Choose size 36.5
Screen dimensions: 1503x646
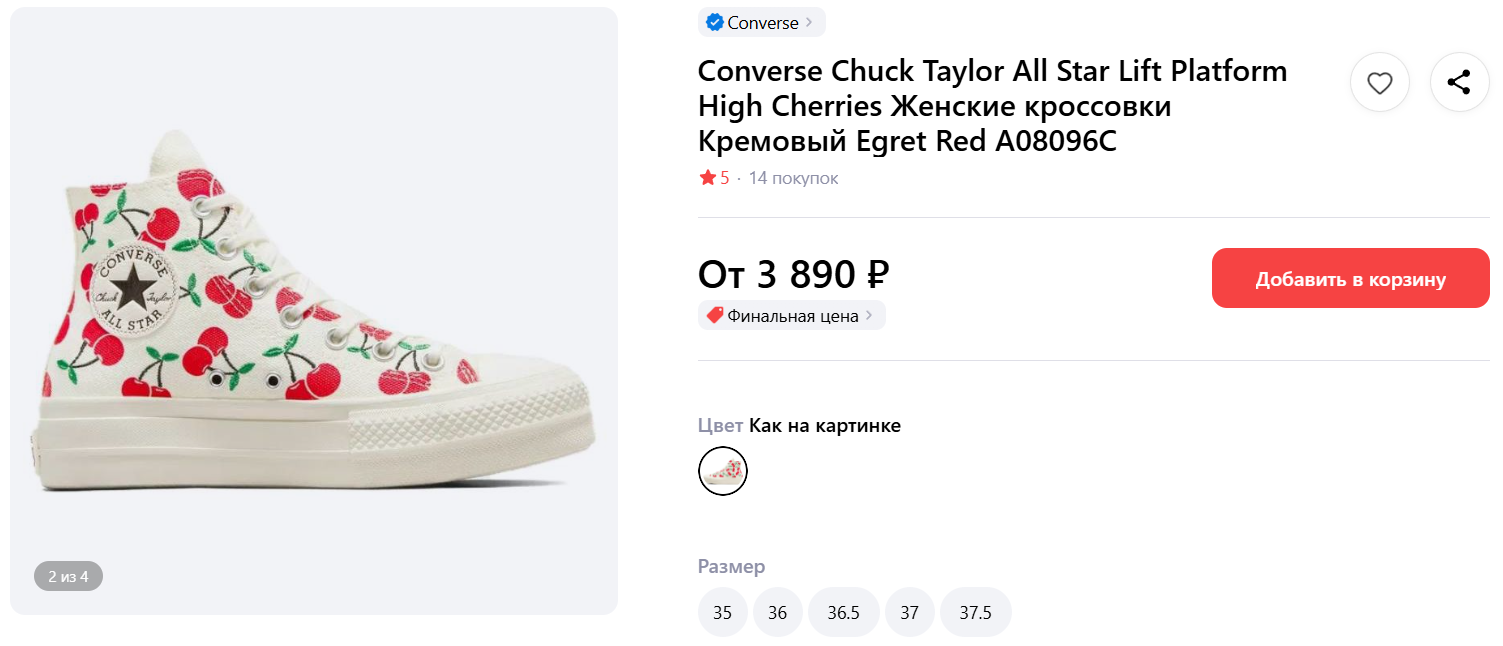point(843,612)
